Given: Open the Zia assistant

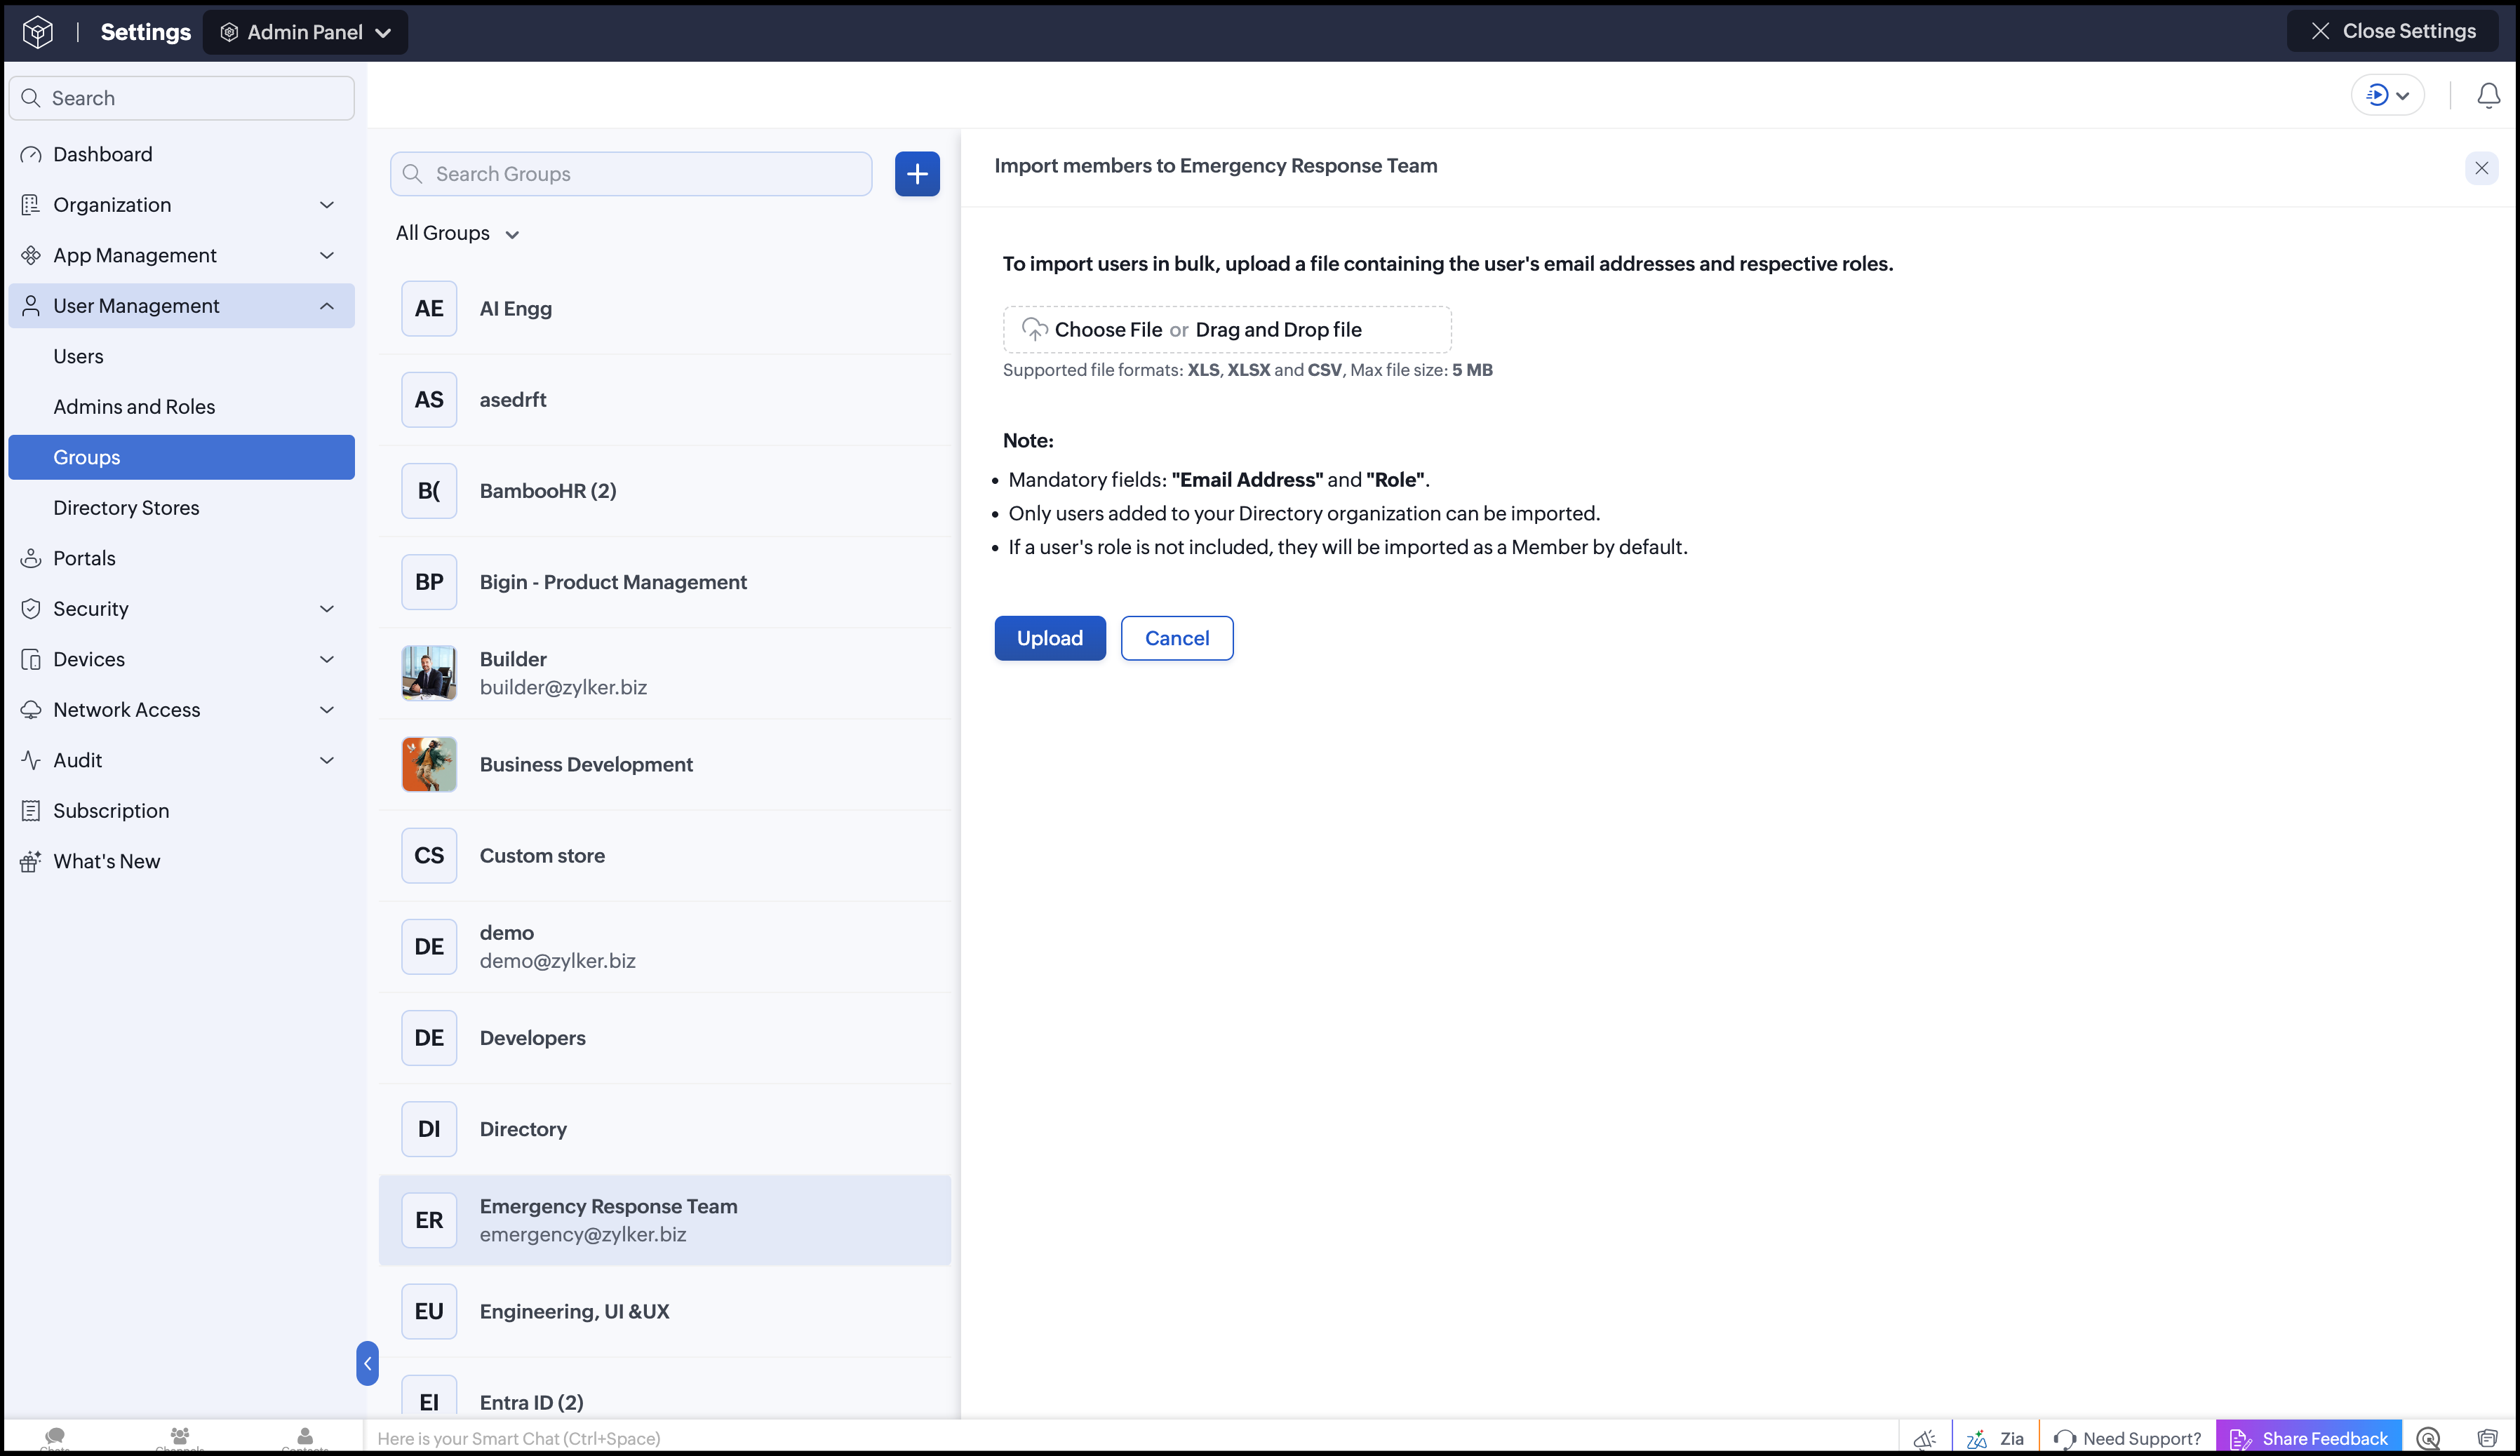Looking at the screenshot, I should tap(1995, 1439).
